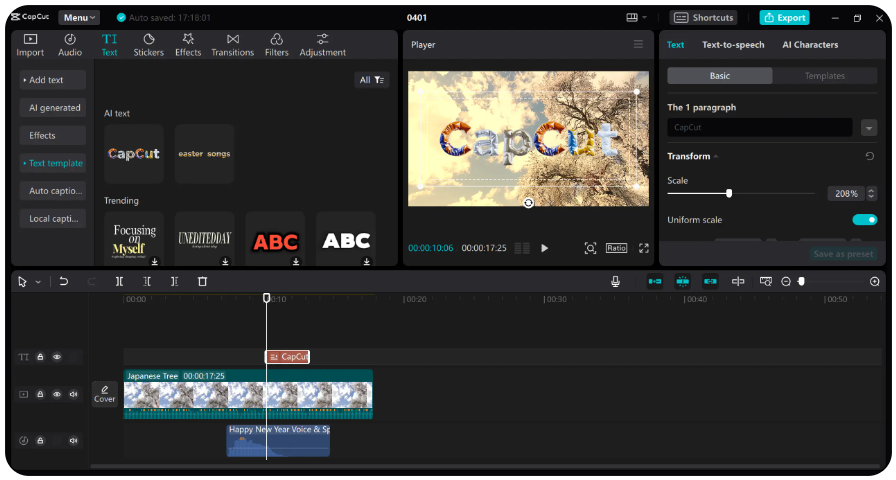
Task: Click the split clip tool
Action: tap(119, 281)
